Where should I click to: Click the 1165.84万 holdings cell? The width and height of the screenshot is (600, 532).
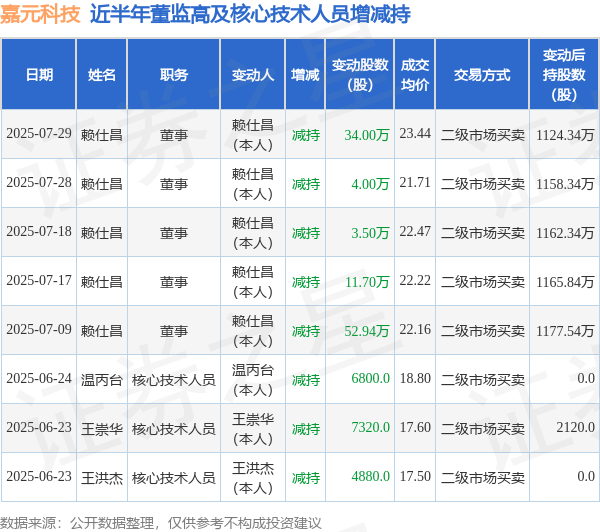pos(564,282)
